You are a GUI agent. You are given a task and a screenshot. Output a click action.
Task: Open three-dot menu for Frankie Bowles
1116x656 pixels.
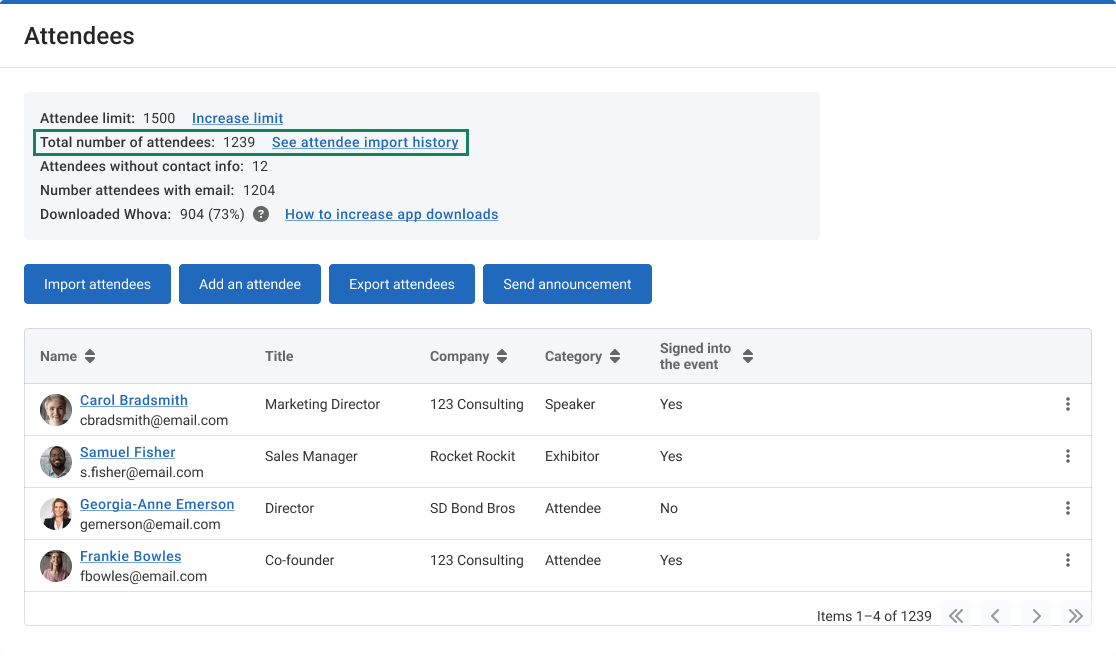pyautogui.click(x=1067, y=560)
